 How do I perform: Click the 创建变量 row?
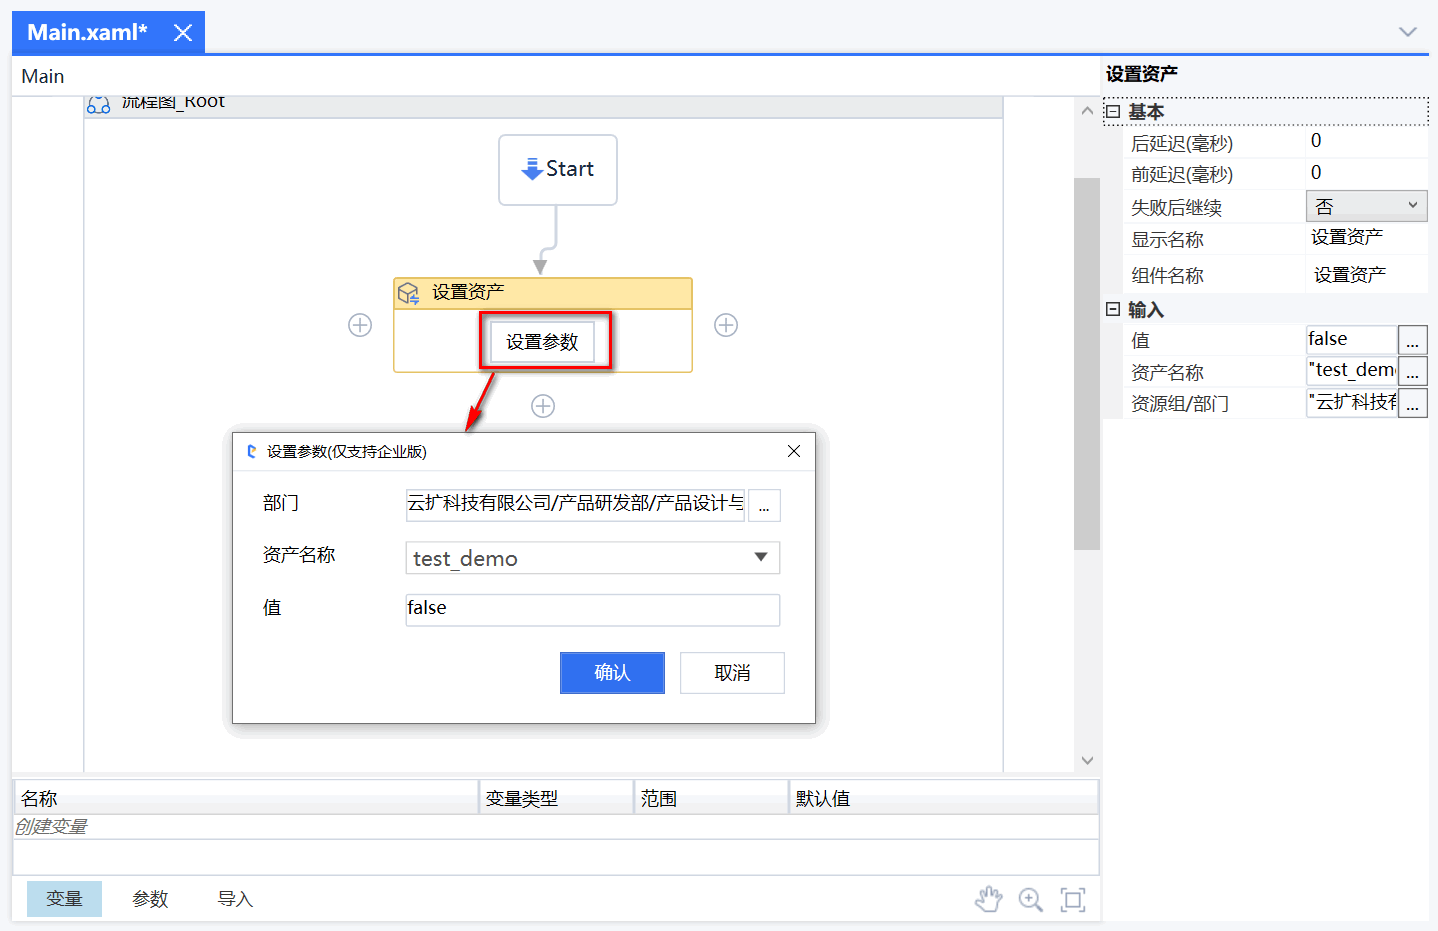556,827
